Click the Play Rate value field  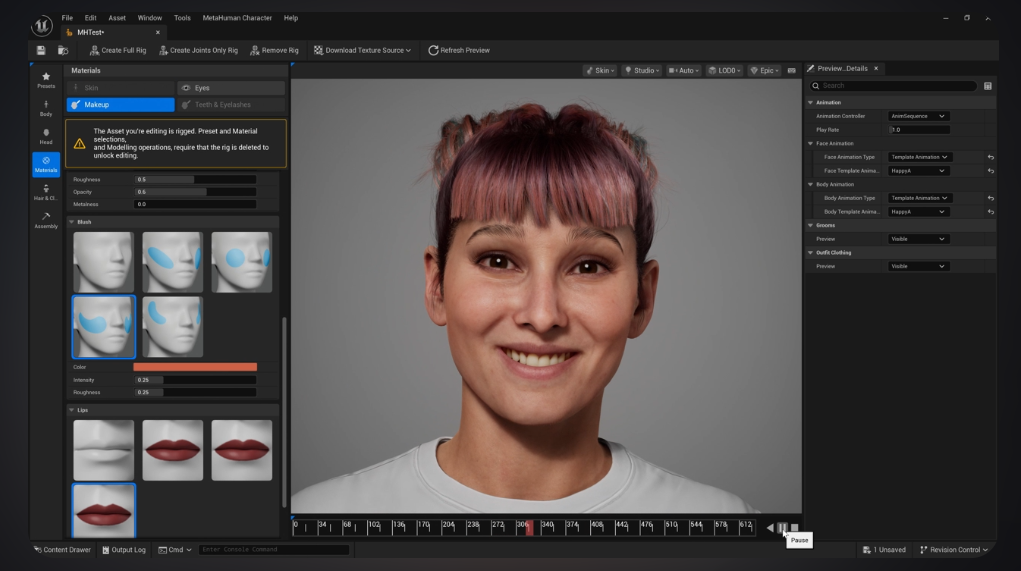tap(919, 130)
